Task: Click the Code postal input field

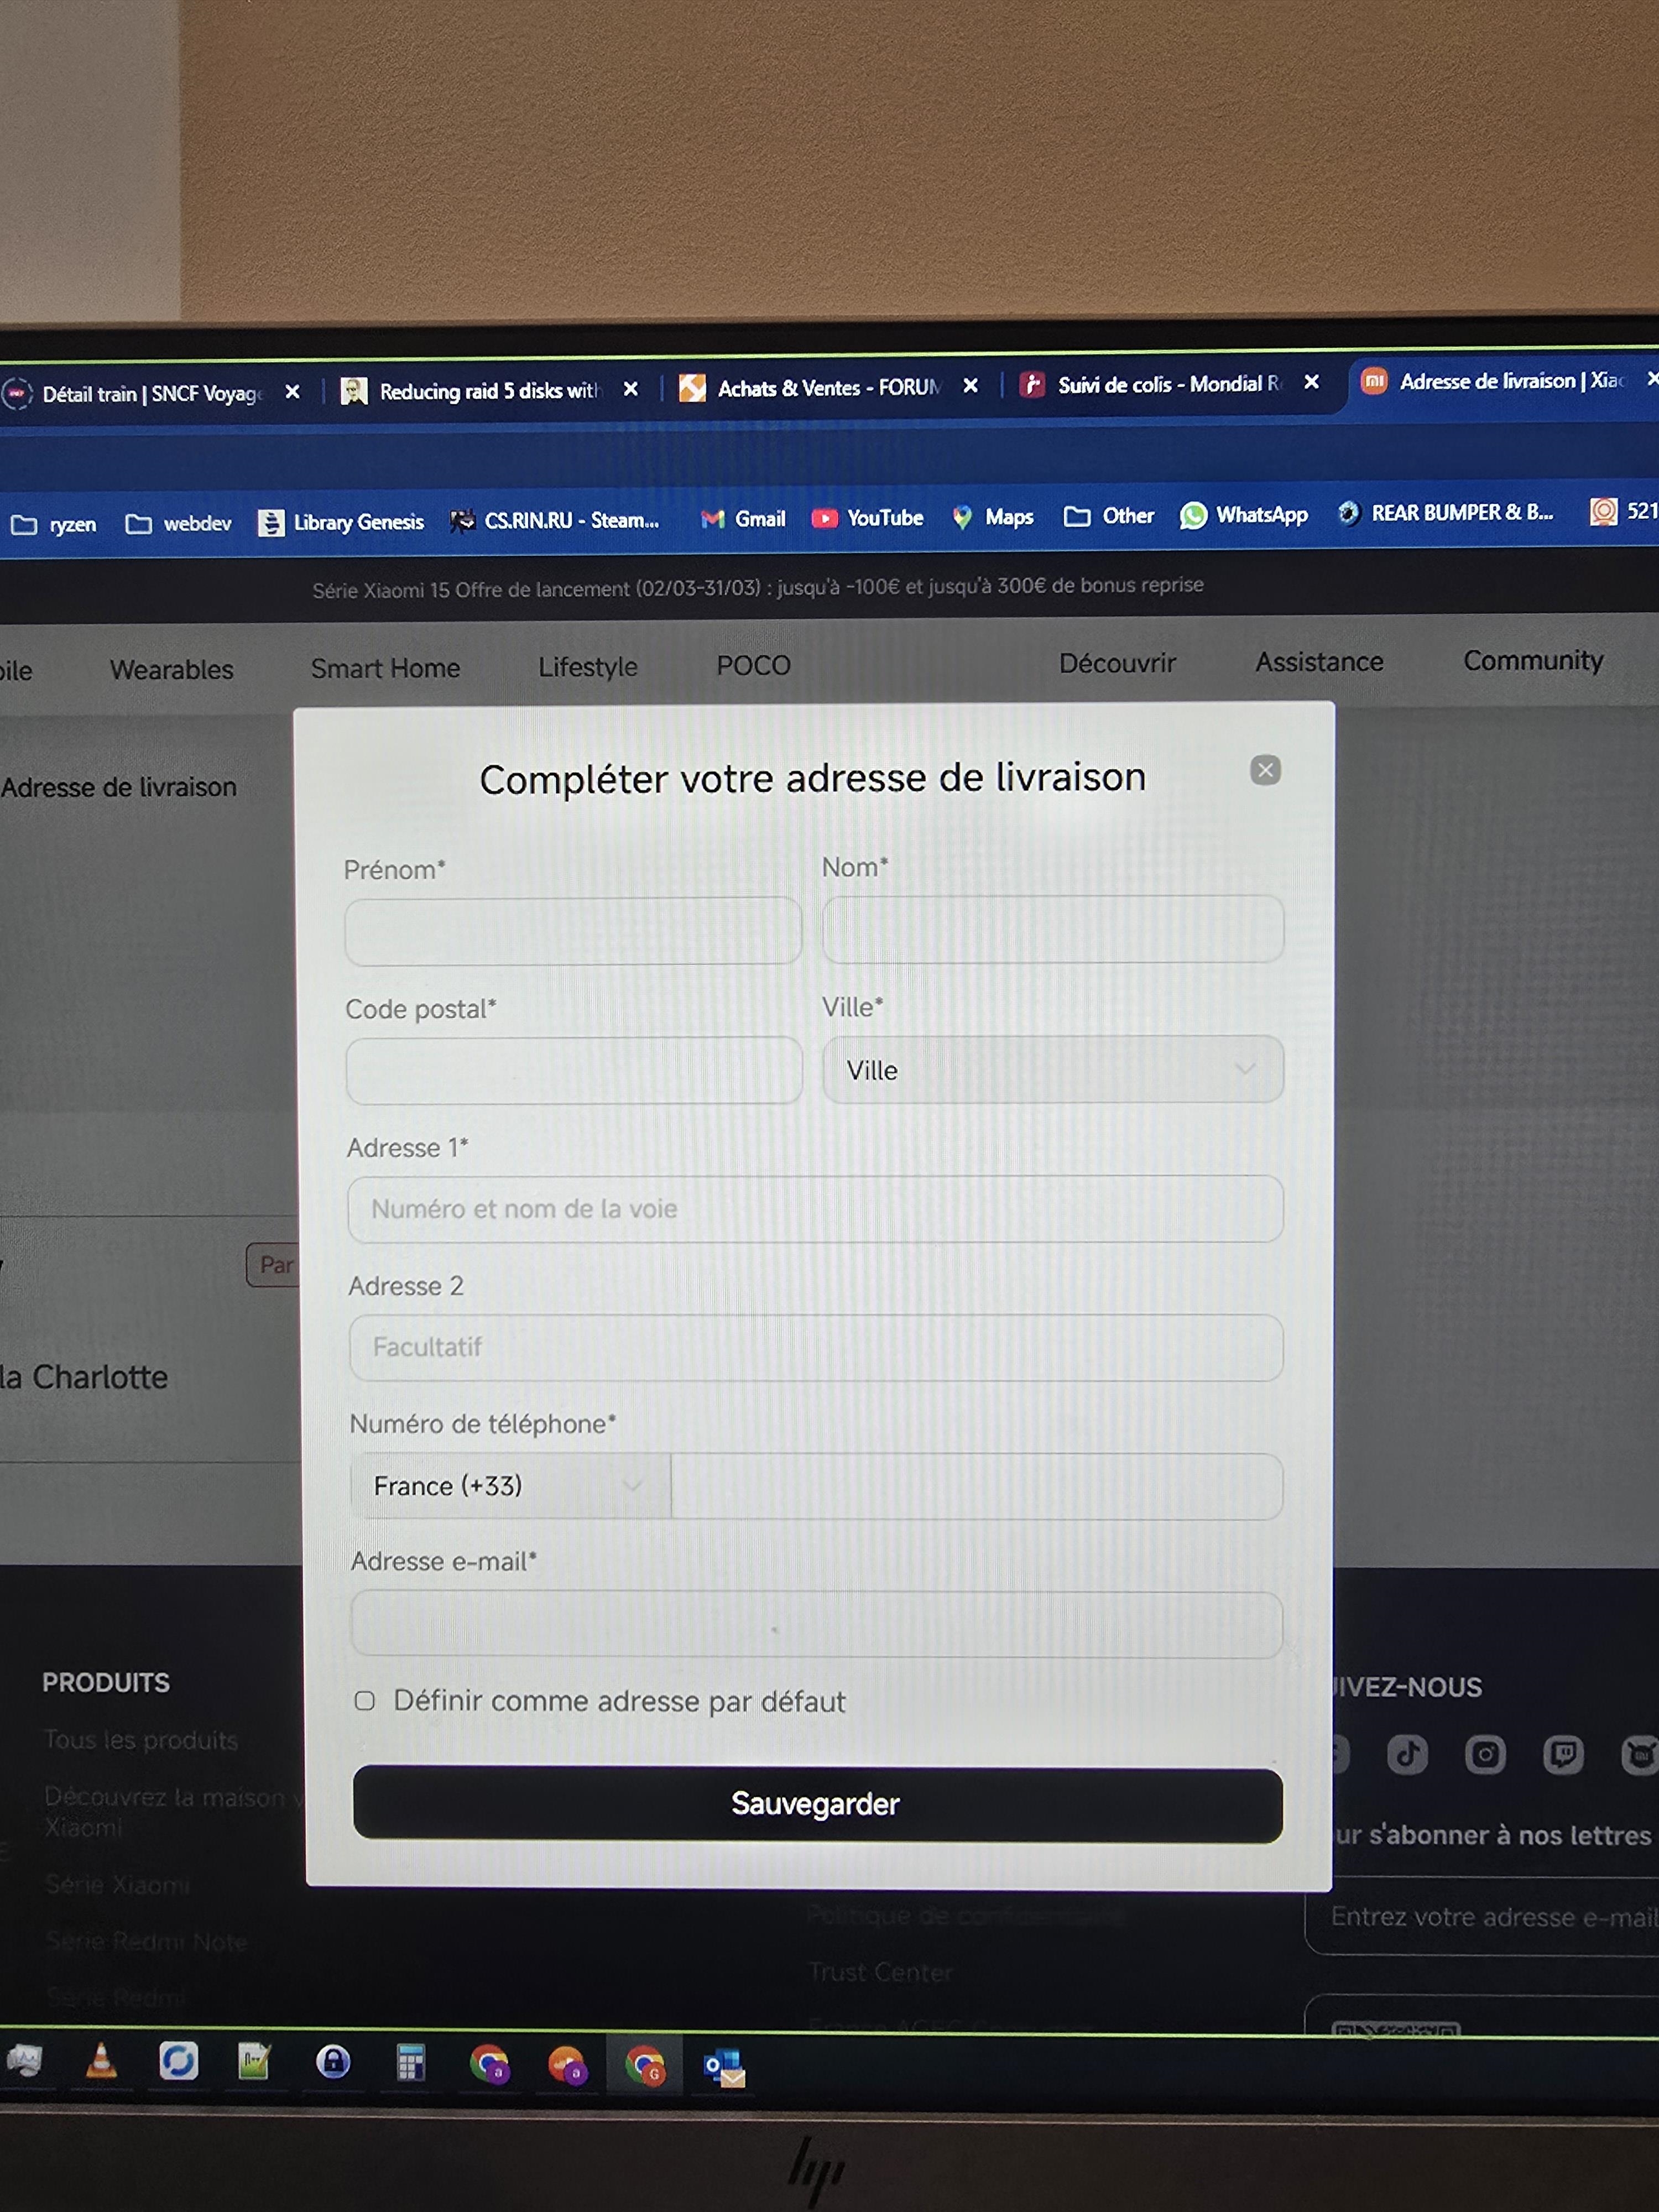Action: click(x=574, y=1071)
